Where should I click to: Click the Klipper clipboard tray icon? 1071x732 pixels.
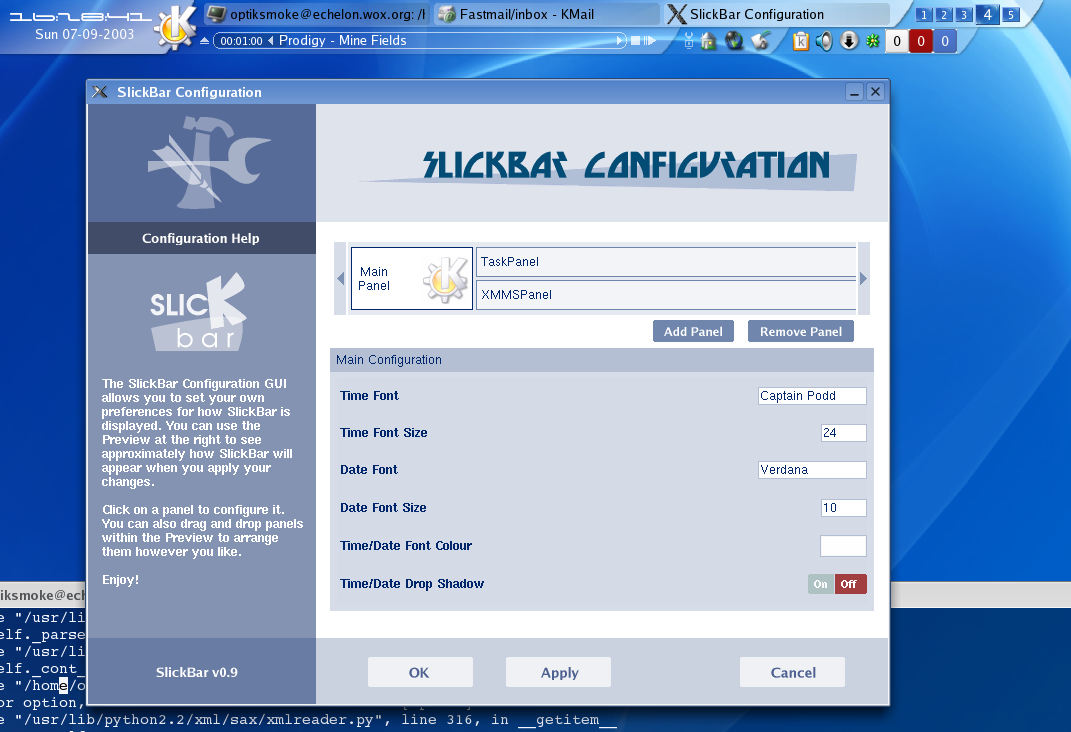click(801, 42)
